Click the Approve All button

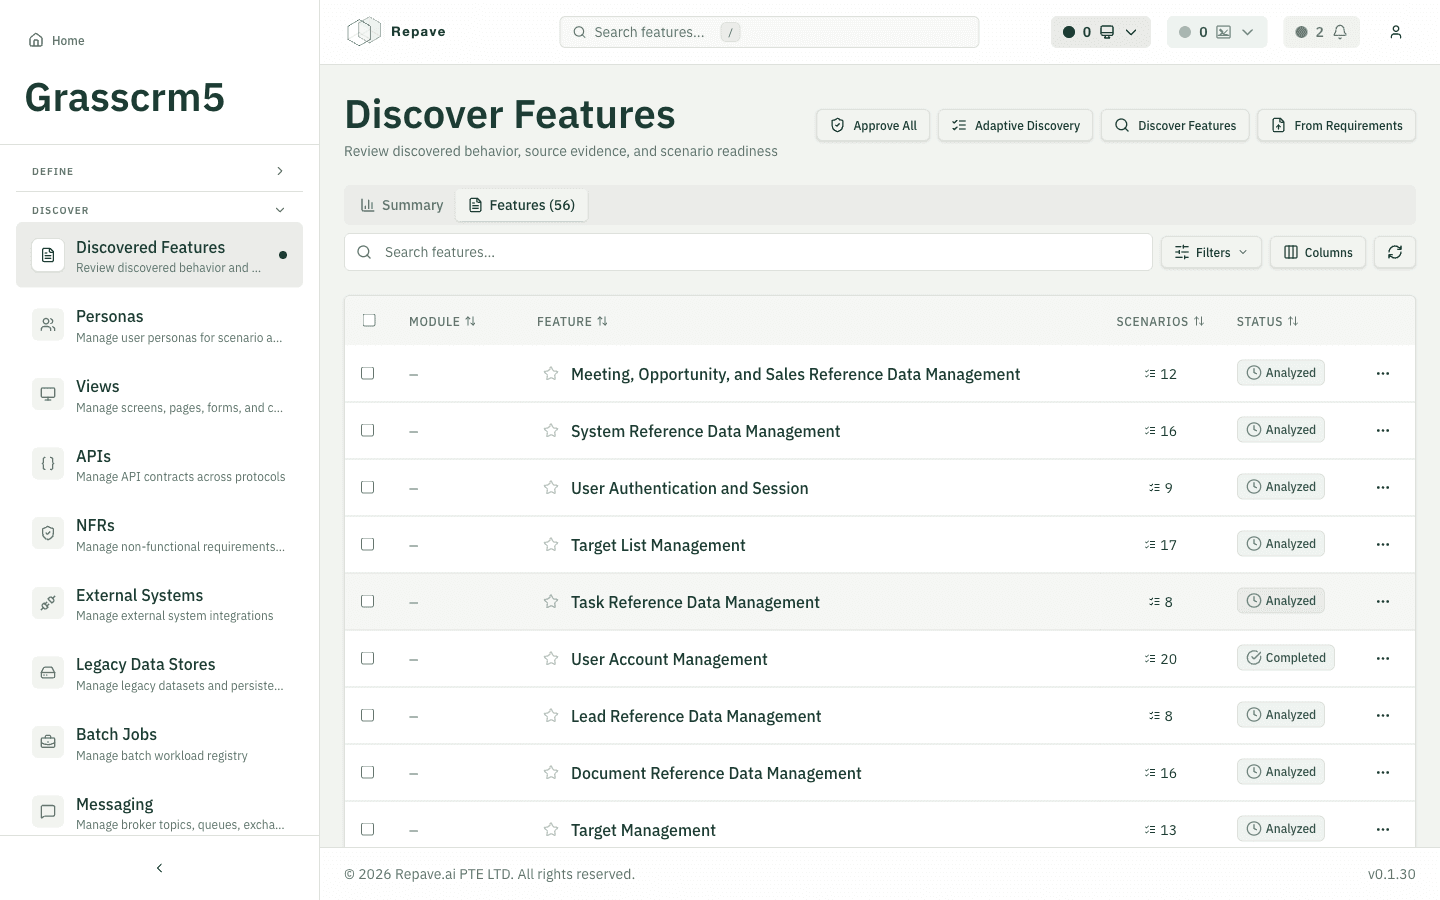874,125
